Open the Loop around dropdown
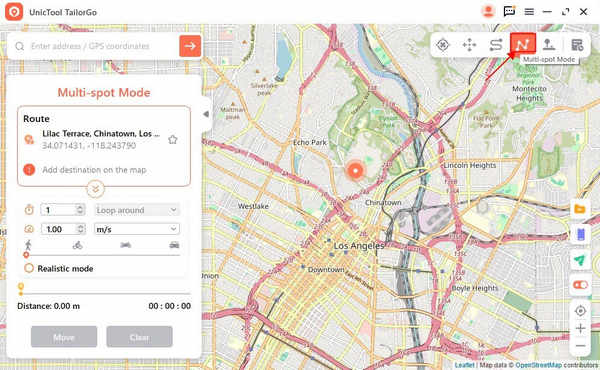 tap(137, 210)
